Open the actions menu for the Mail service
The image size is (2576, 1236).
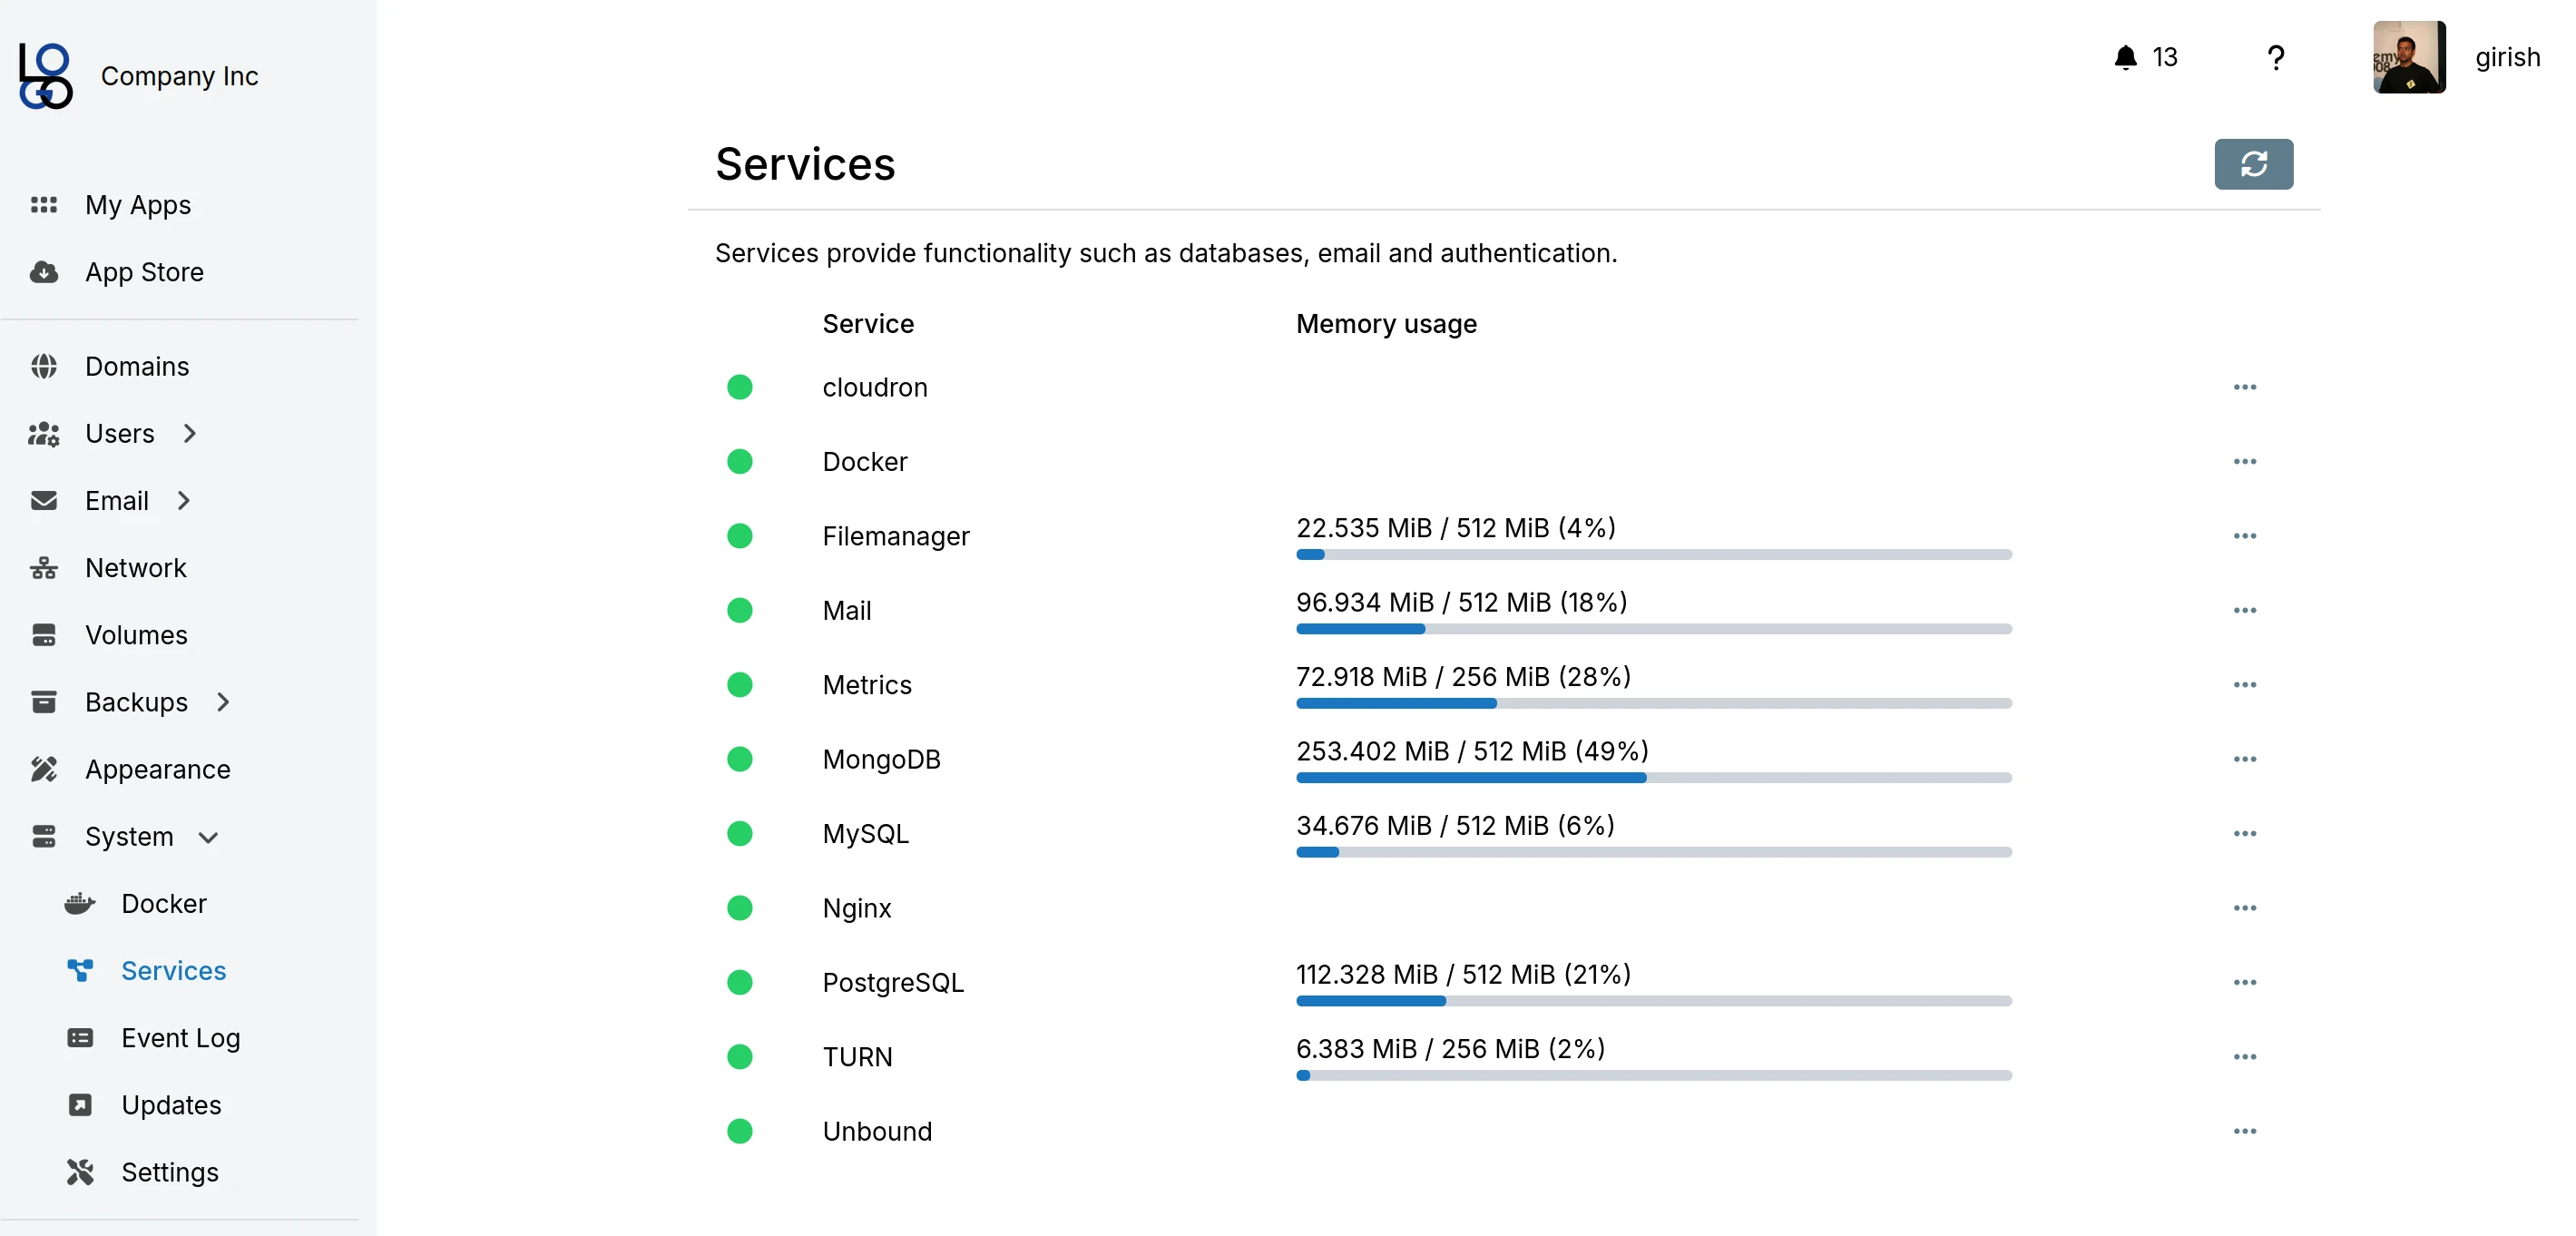coord(2245,611)
